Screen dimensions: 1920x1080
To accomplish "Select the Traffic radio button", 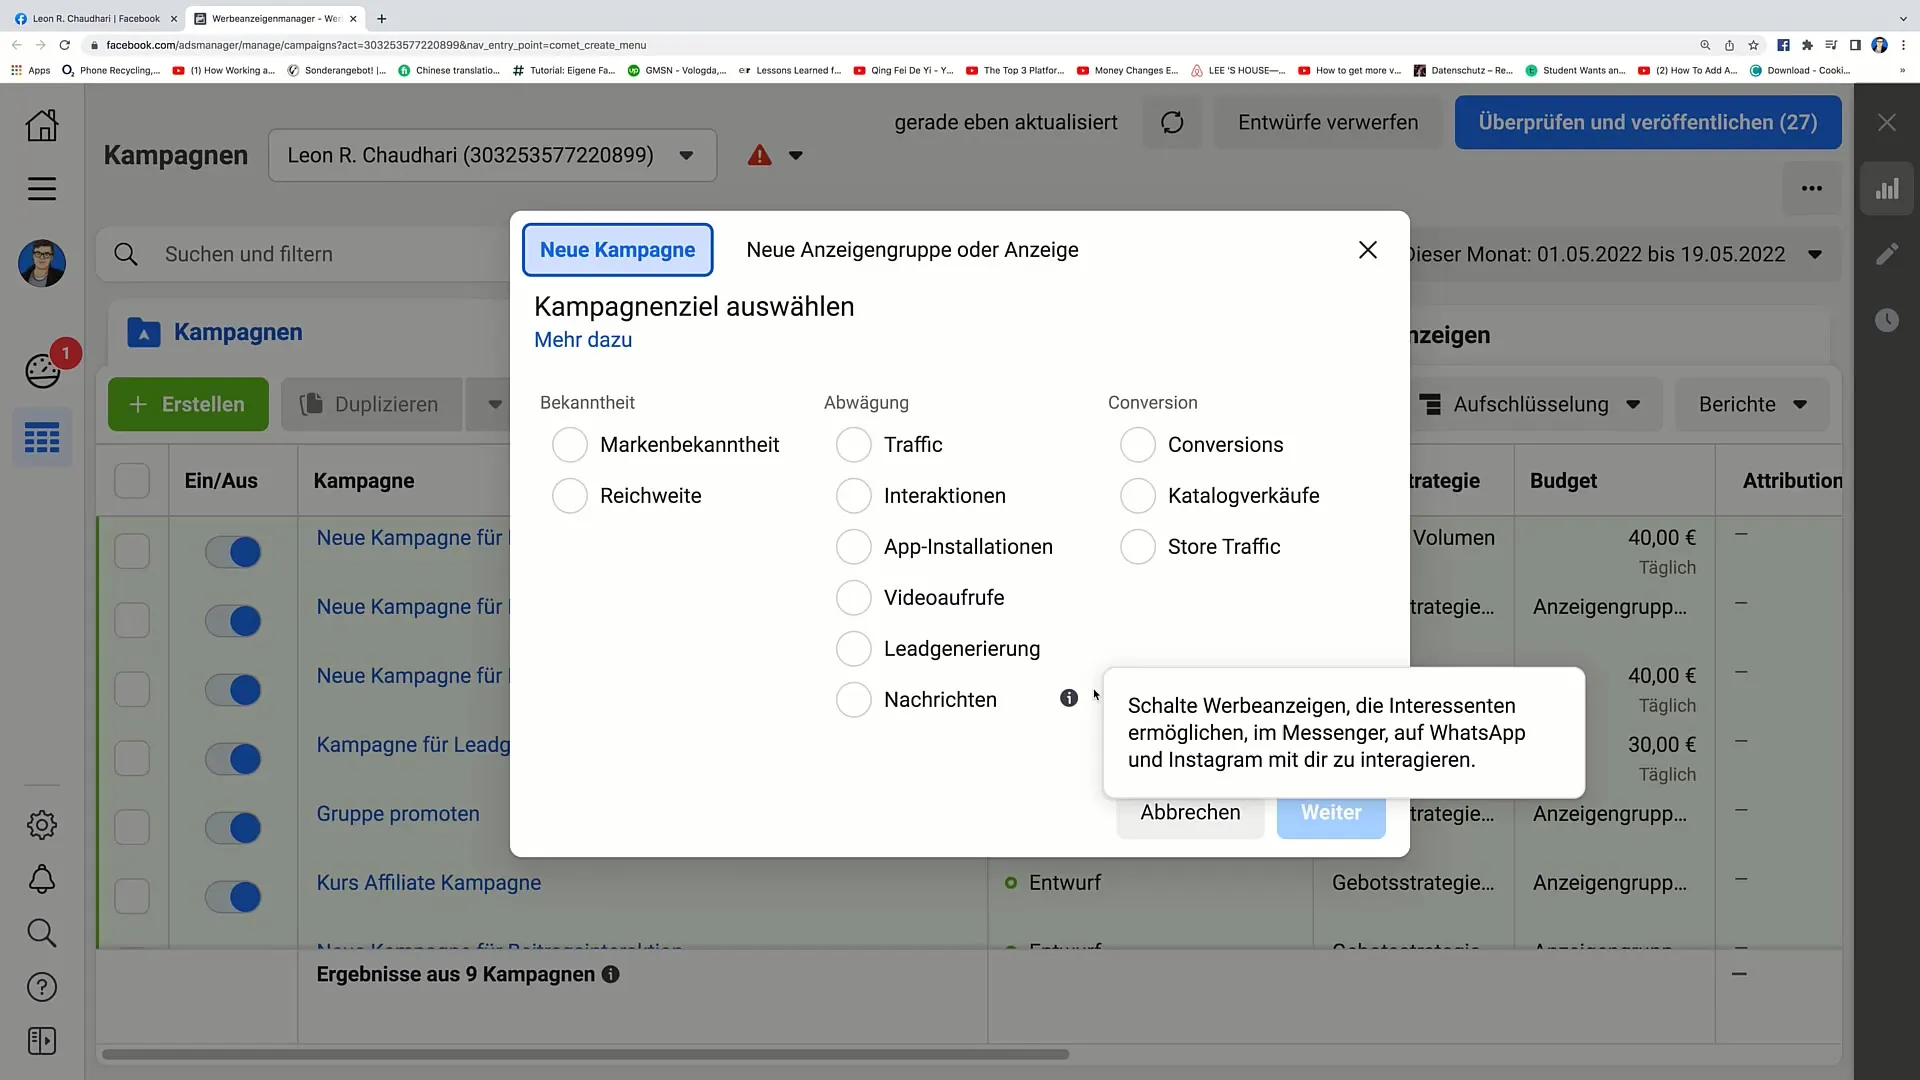I will point(853,444).
